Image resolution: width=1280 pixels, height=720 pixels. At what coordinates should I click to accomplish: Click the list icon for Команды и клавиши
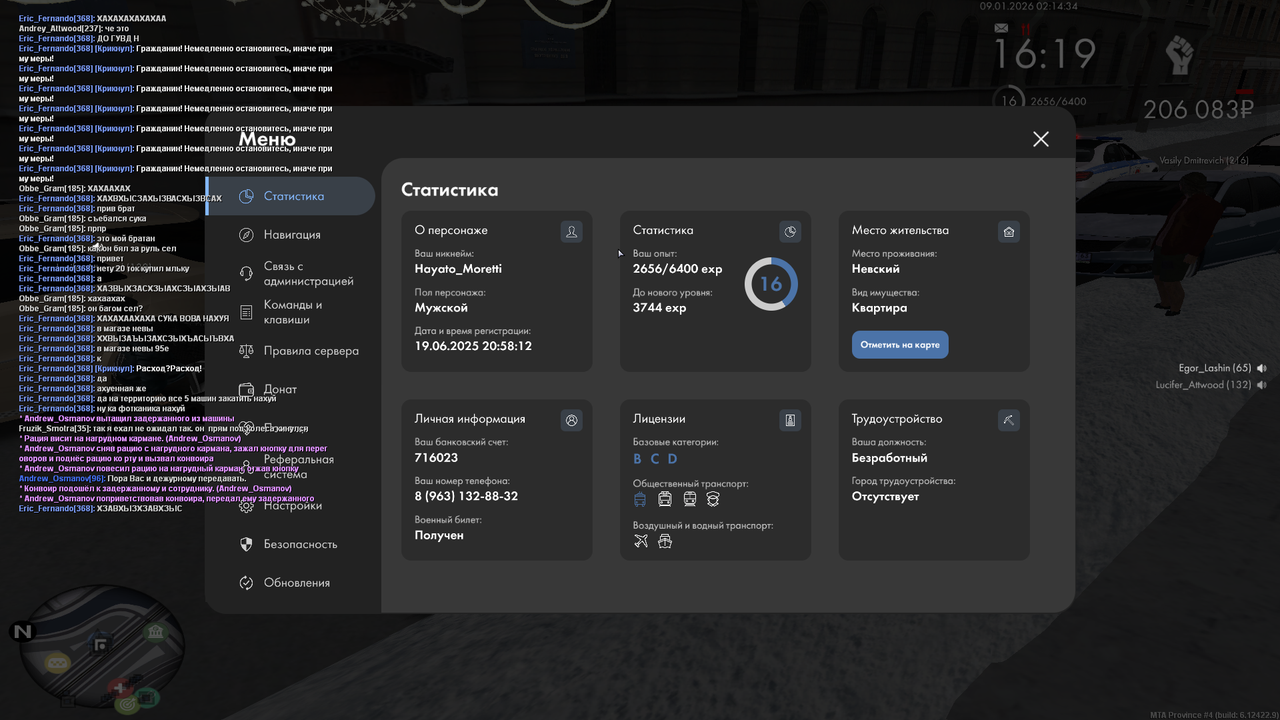point(246,312)
